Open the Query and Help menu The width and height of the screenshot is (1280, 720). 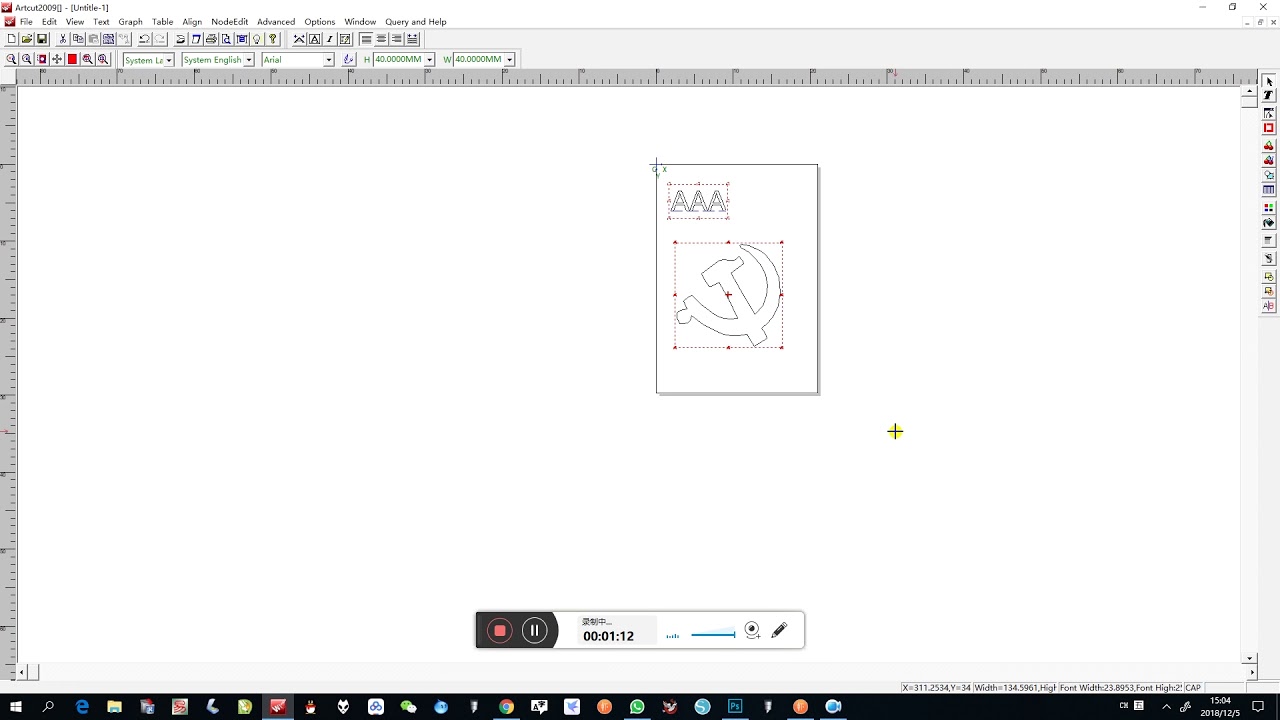[x=416, y=21]
